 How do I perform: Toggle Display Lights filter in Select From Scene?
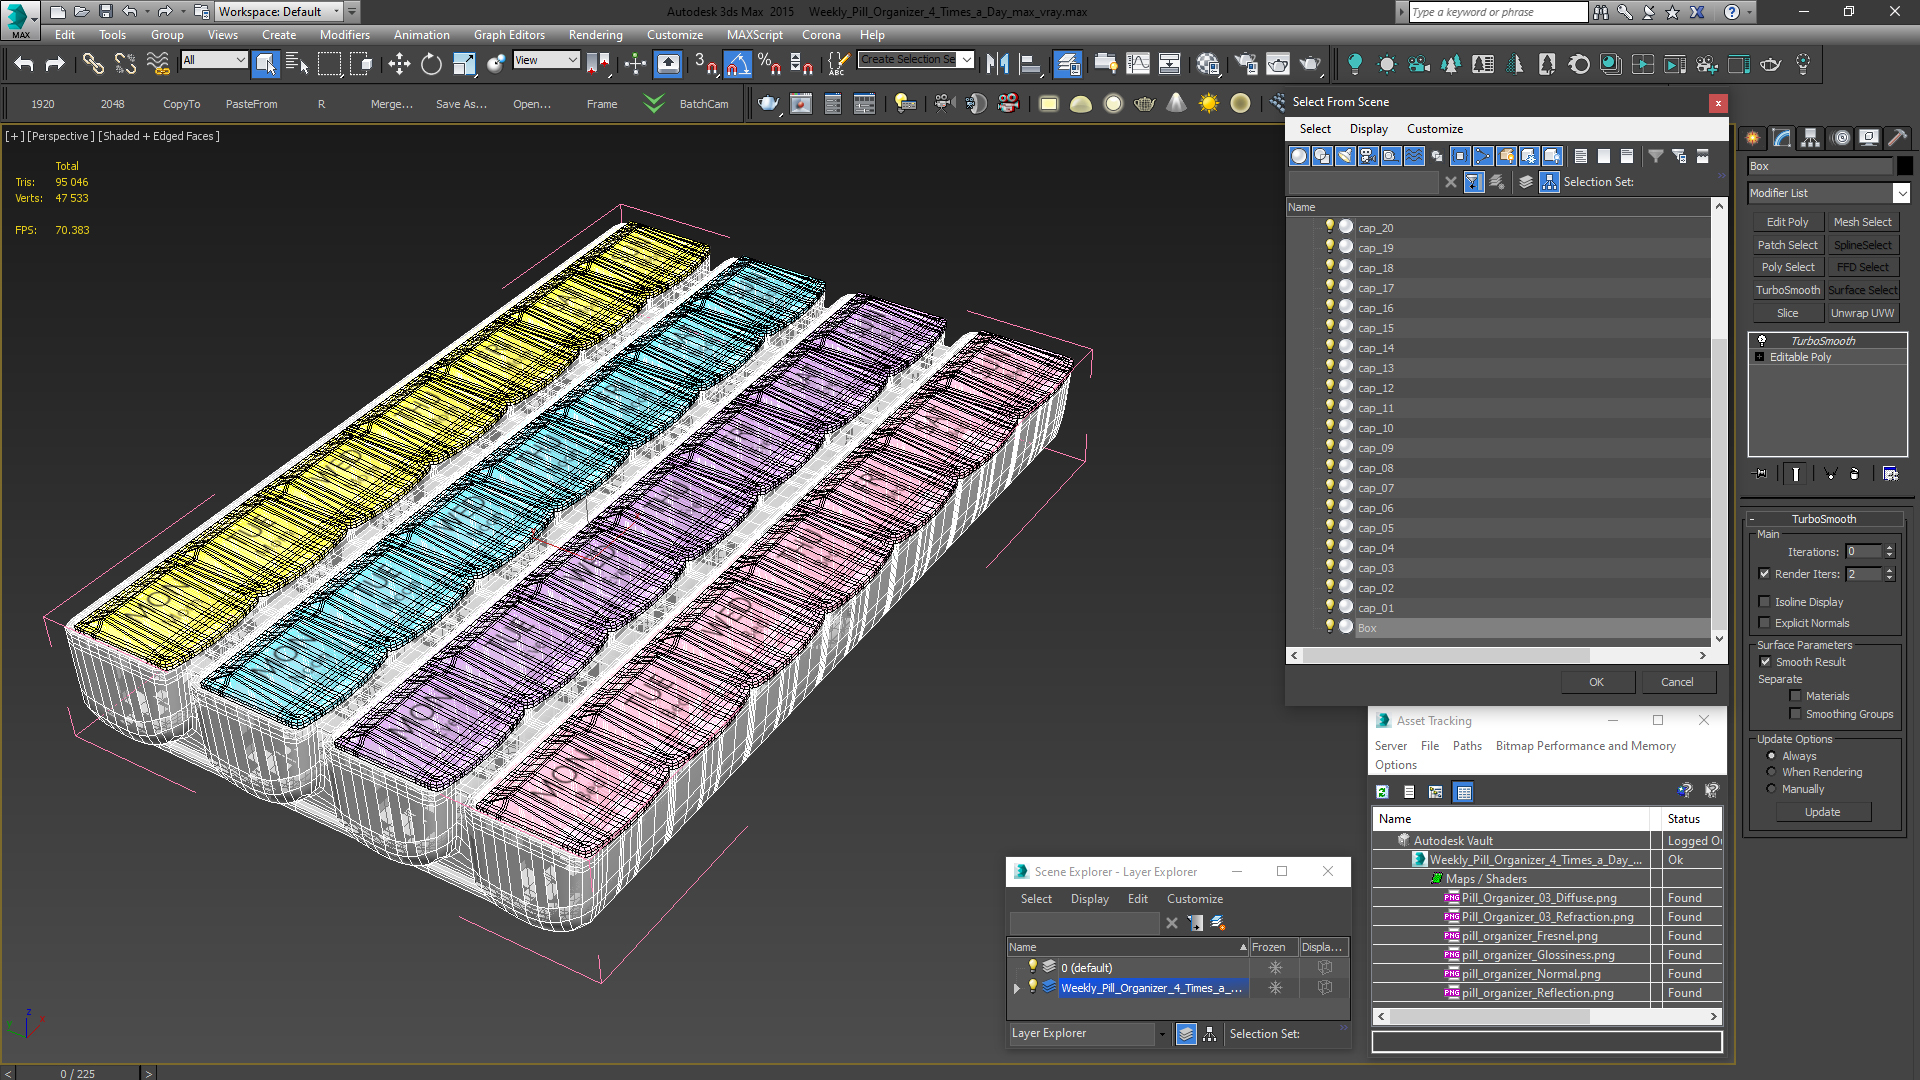pyautogui.click(x=1345, y=156)
